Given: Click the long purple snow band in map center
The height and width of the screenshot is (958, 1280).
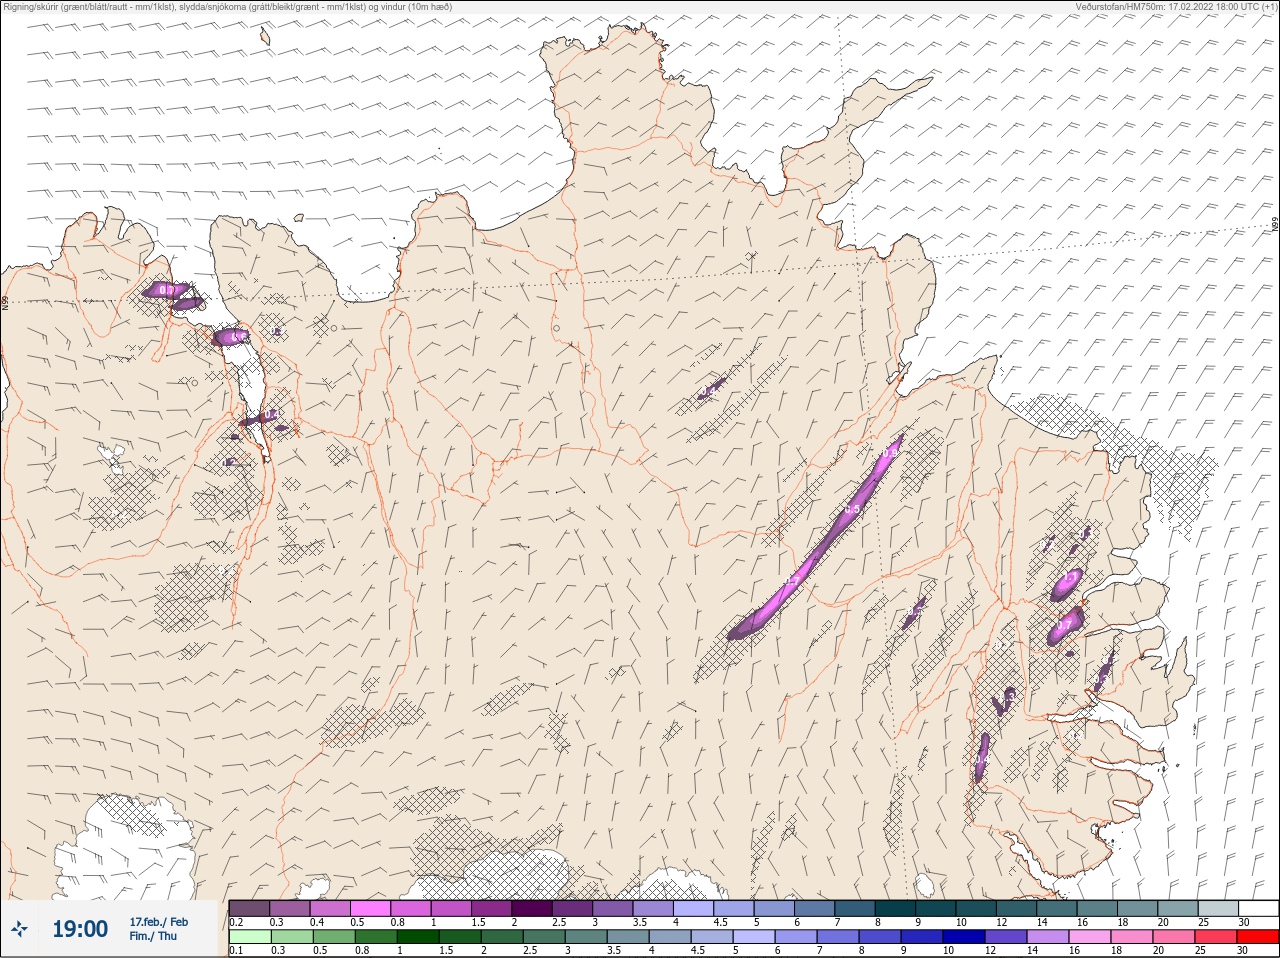Looking at the screenshot, I should tap(815, 540).
